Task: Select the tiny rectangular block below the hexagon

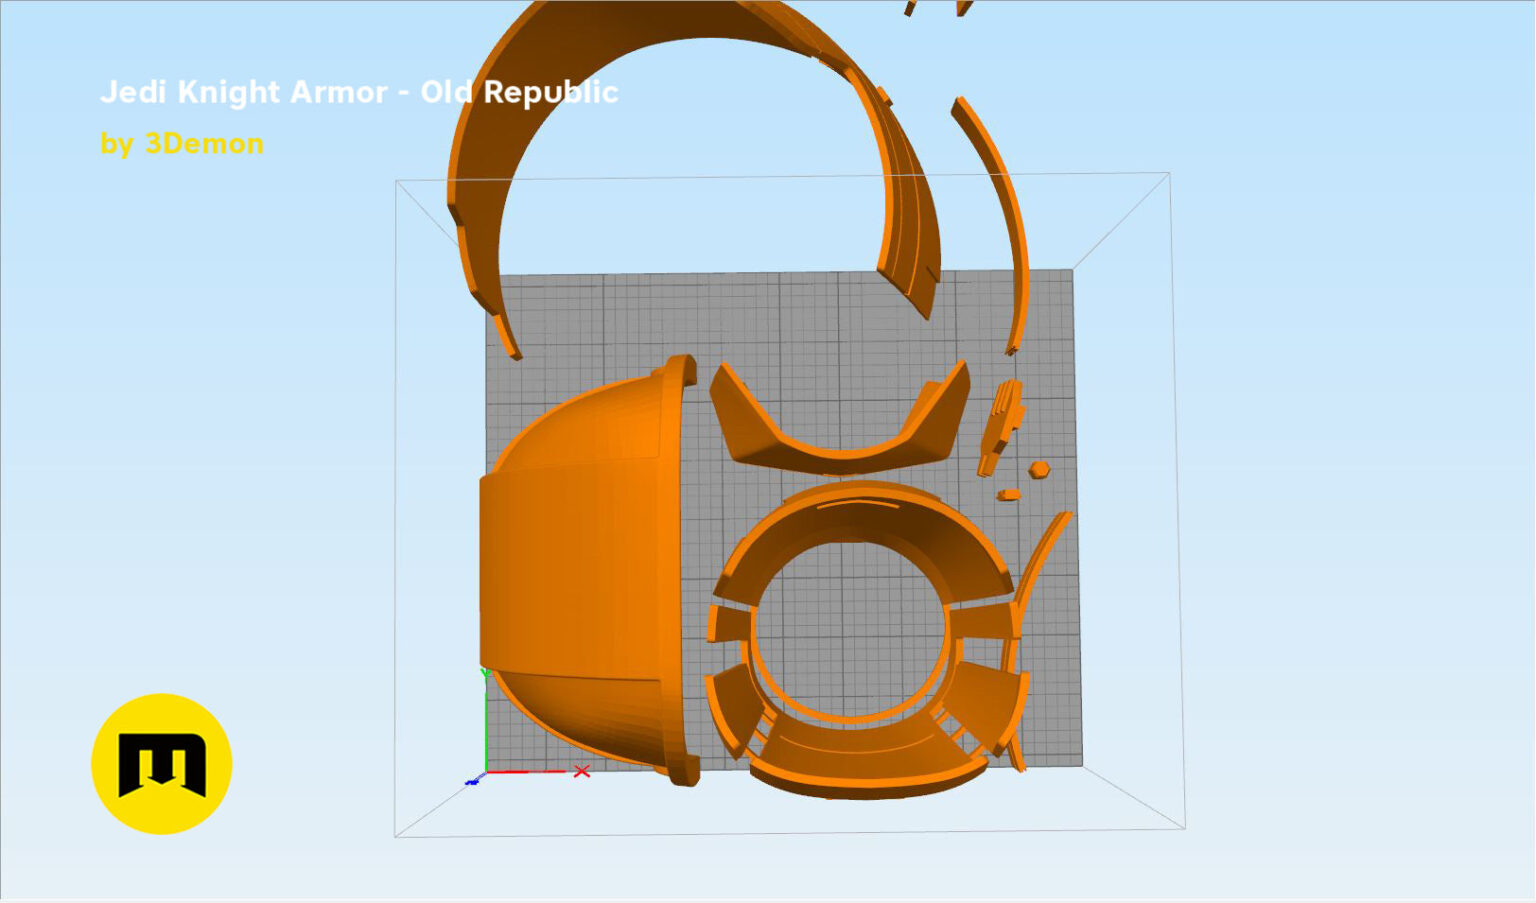Action: tap(1009, 495)
